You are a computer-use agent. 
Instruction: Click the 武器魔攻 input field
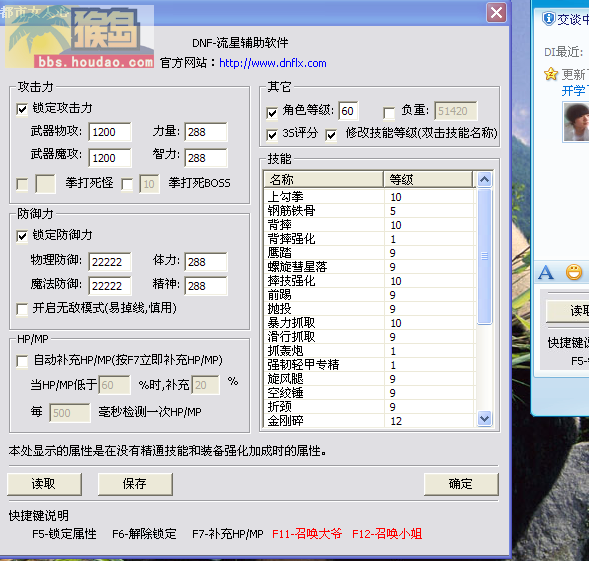coord(110,158)
